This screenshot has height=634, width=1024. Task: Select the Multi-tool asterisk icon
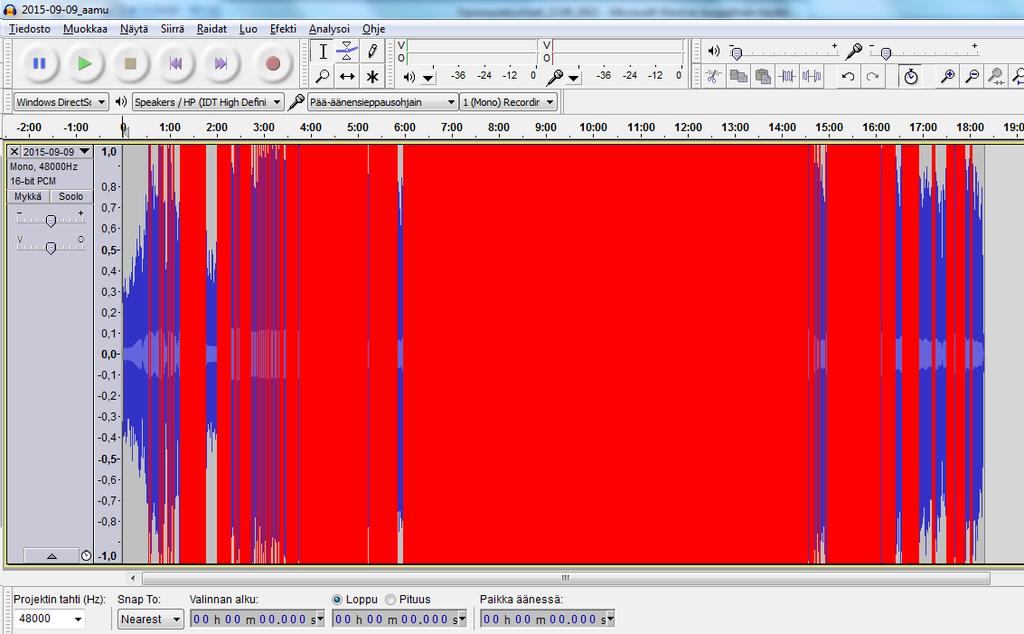372,76
